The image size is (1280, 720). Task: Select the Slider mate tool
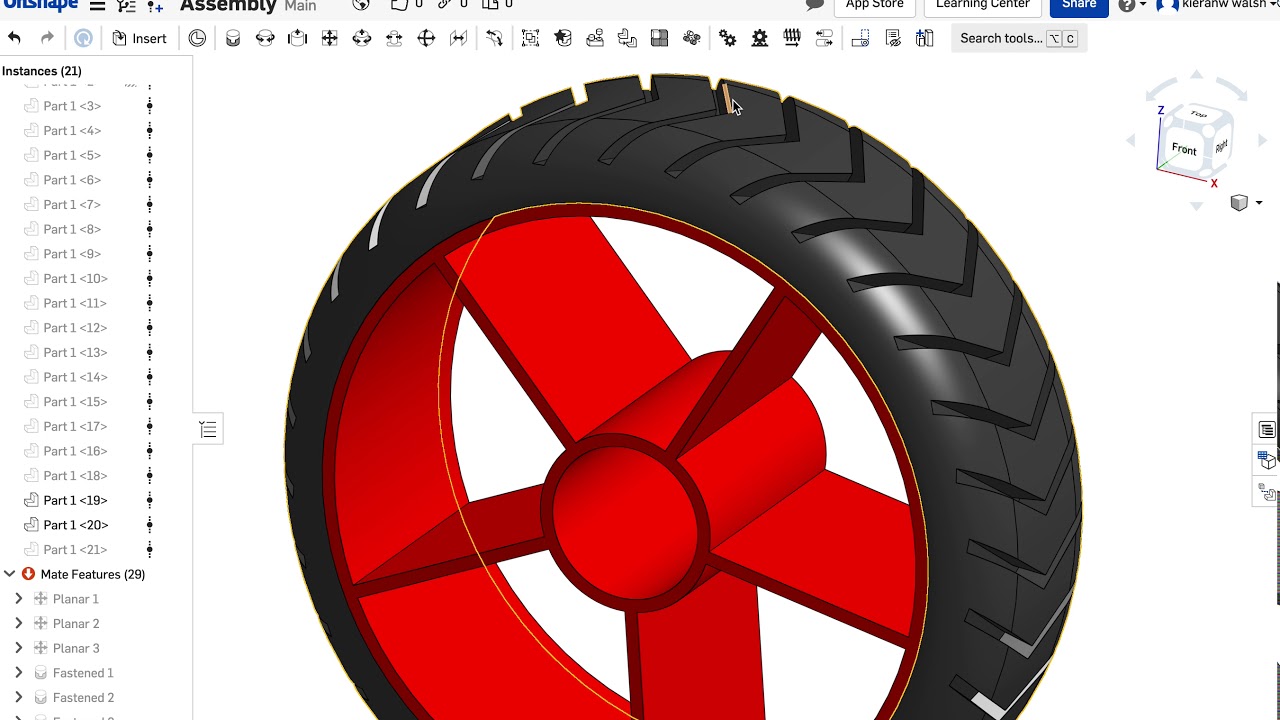coord(297,38)
